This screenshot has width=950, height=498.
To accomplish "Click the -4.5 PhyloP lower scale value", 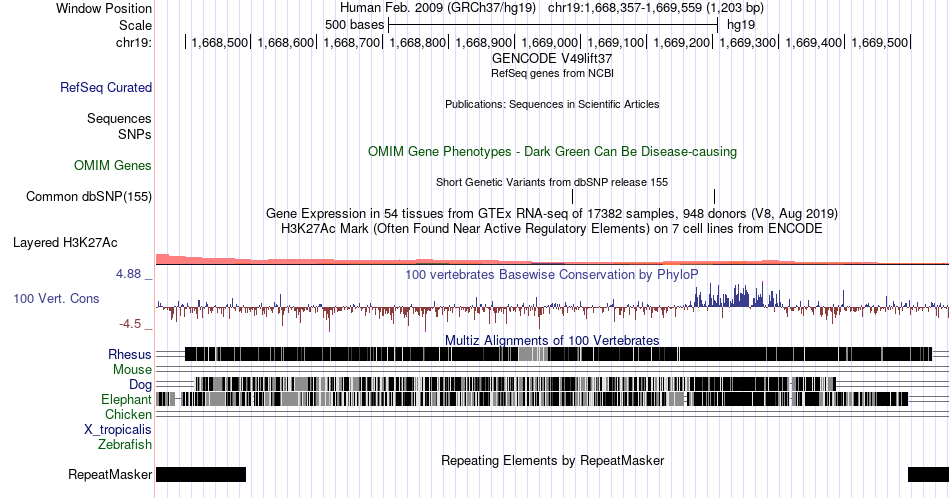I will (x=130, y=324).
